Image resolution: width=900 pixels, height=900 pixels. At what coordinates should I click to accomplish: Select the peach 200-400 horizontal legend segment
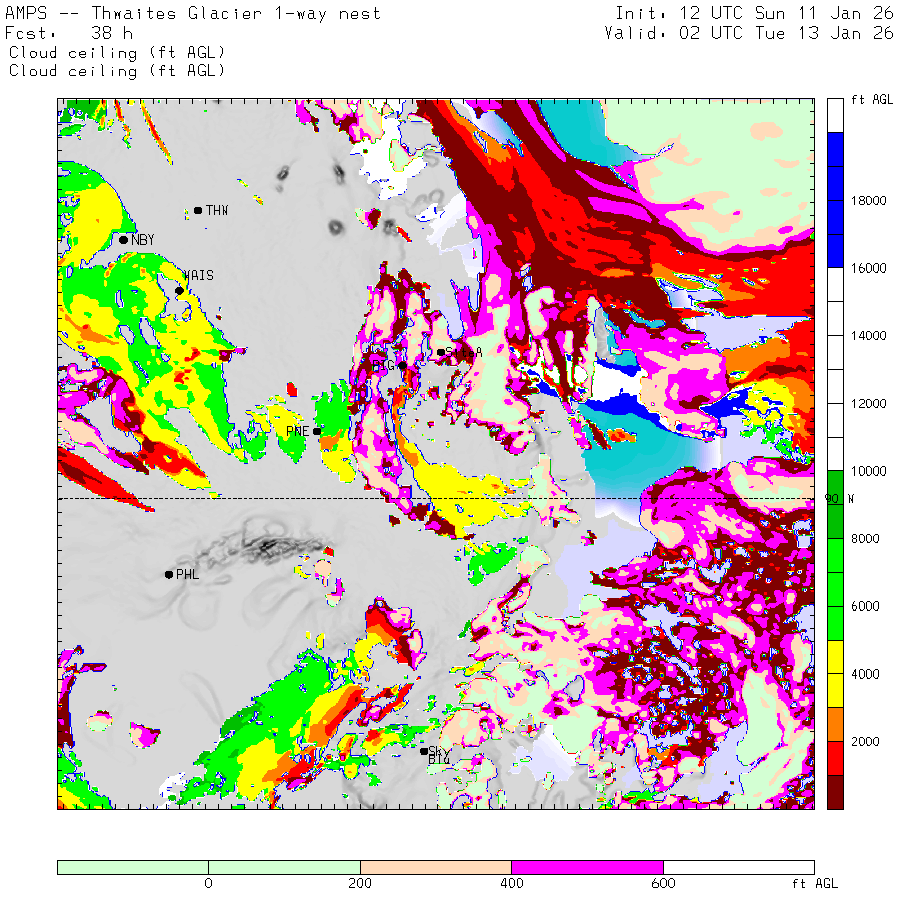pos(436,867)
